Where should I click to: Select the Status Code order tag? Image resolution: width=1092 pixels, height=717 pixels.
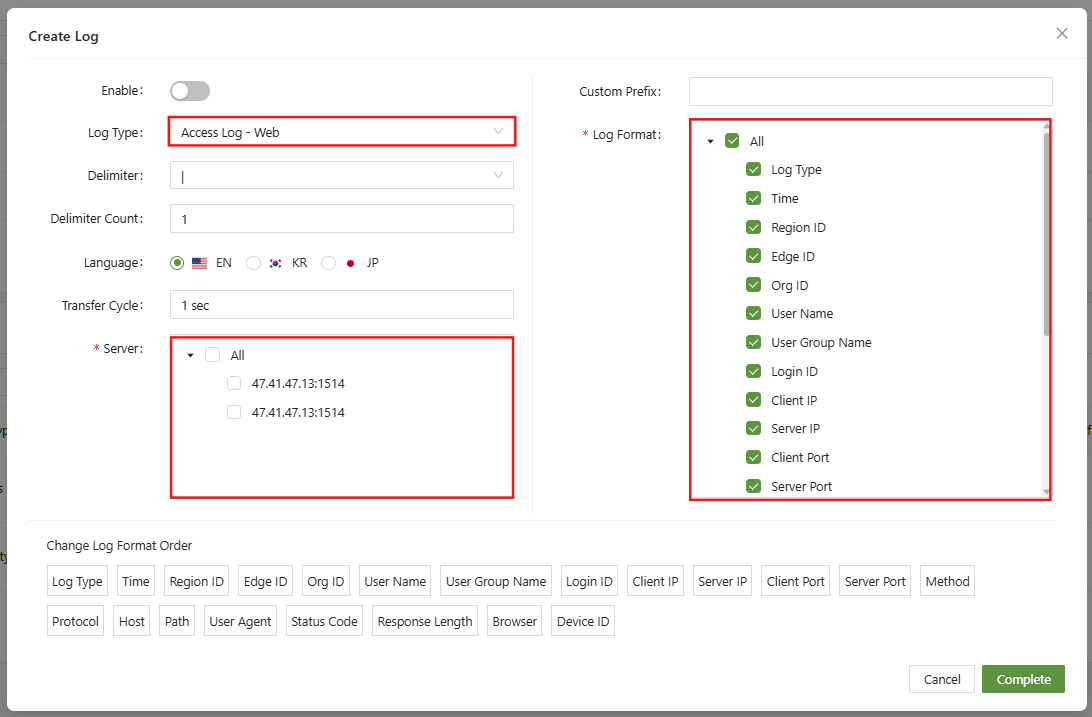pyautogui.click(x=324, y=621)
